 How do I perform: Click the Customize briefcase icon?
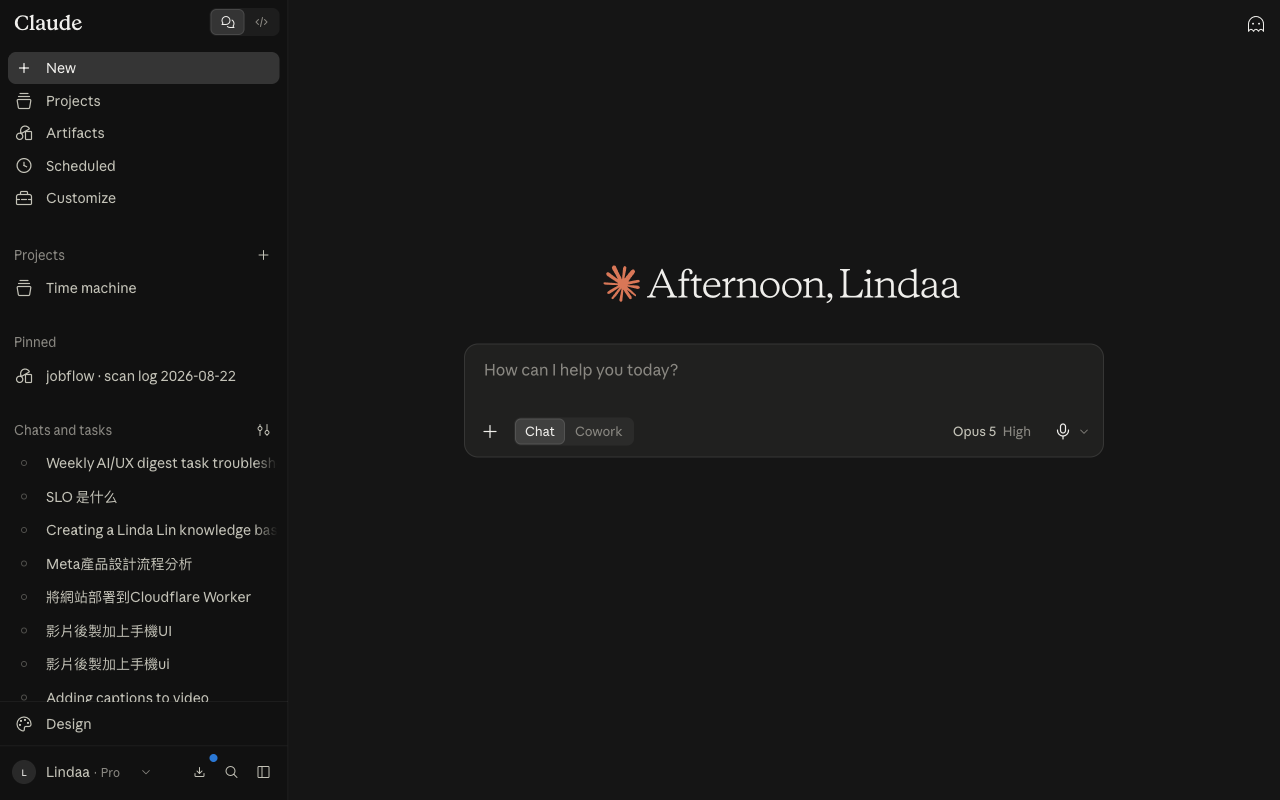[24, 198]
